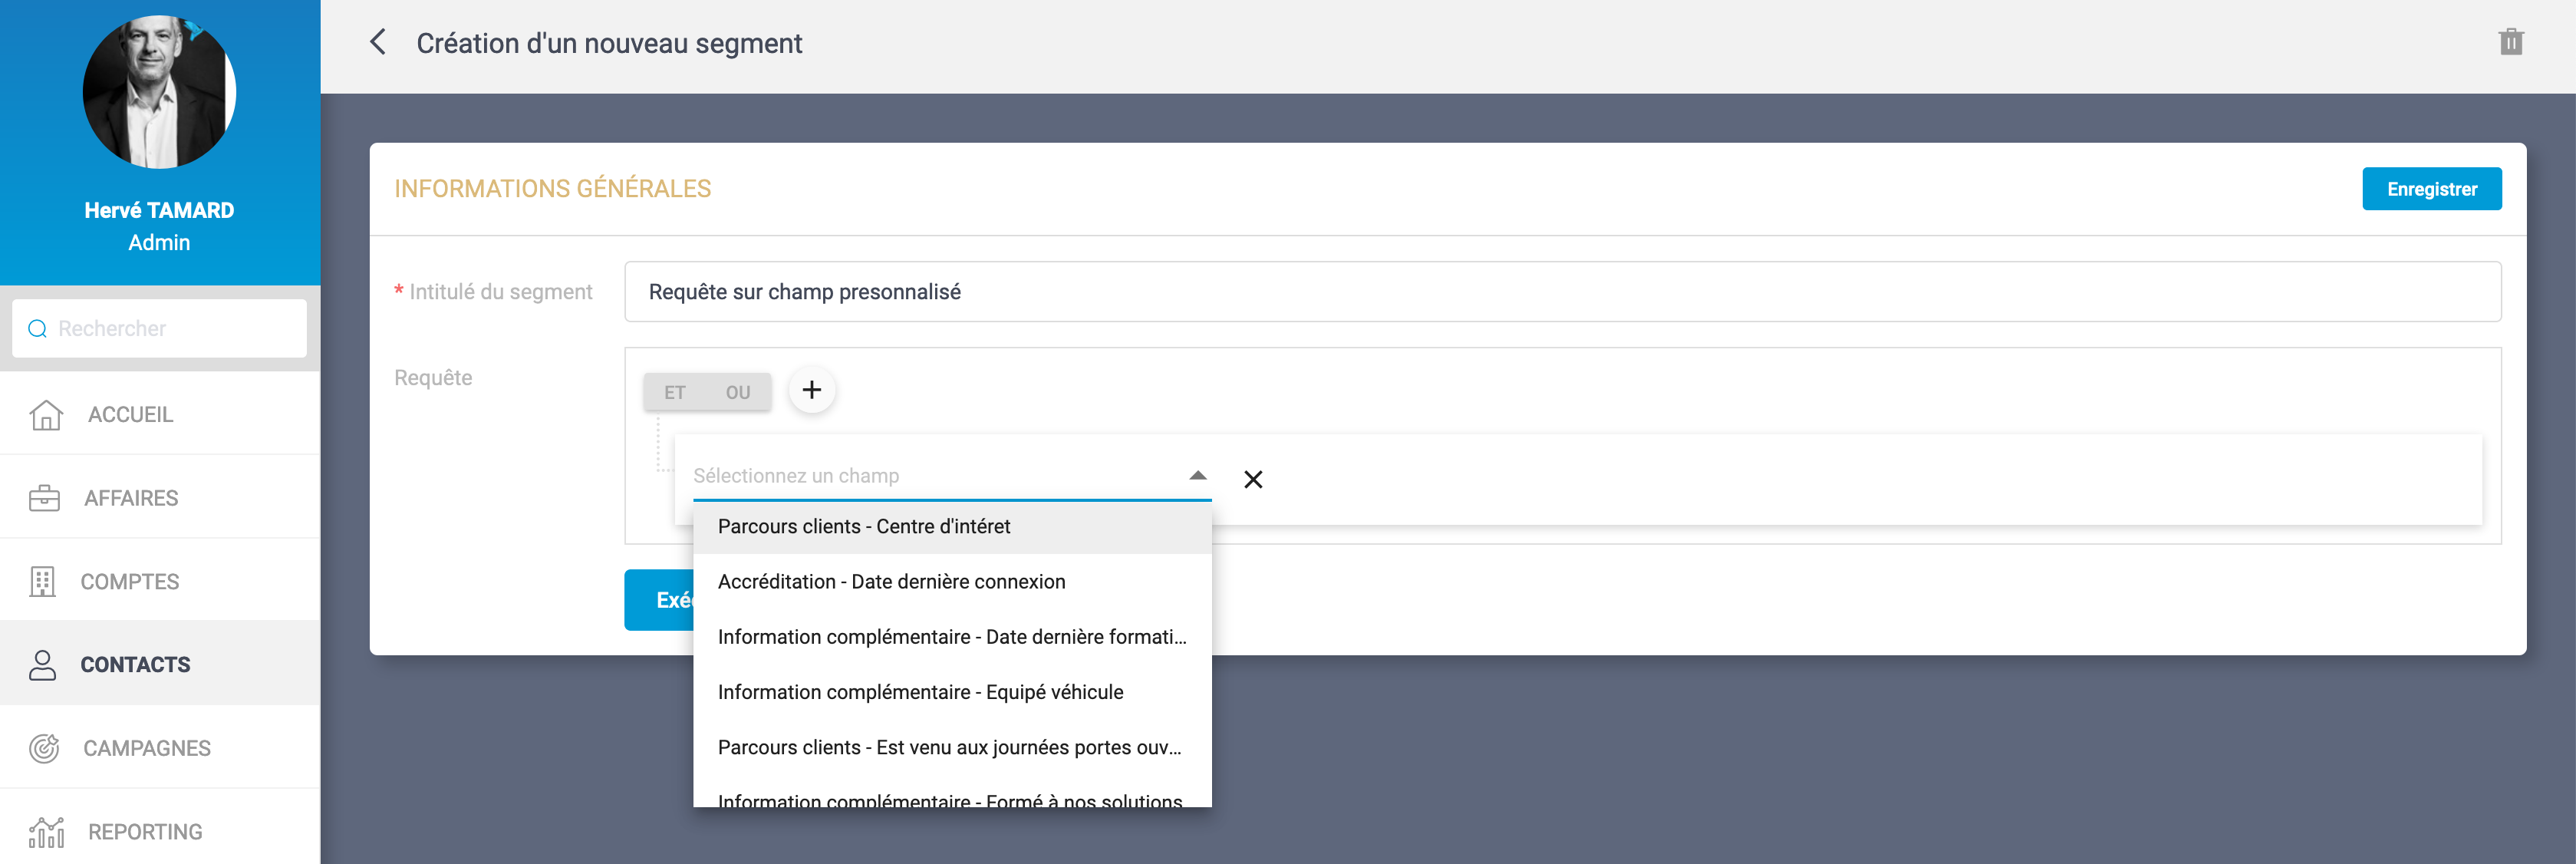This screenshot has width=2576, height=864.
Task: Click the Comptes building icon
Action: (42, 581)
